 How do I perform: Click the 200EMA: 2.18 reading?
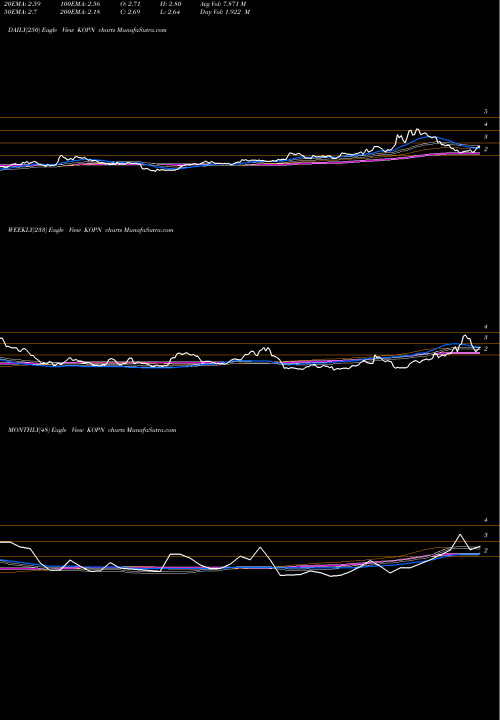80,12
